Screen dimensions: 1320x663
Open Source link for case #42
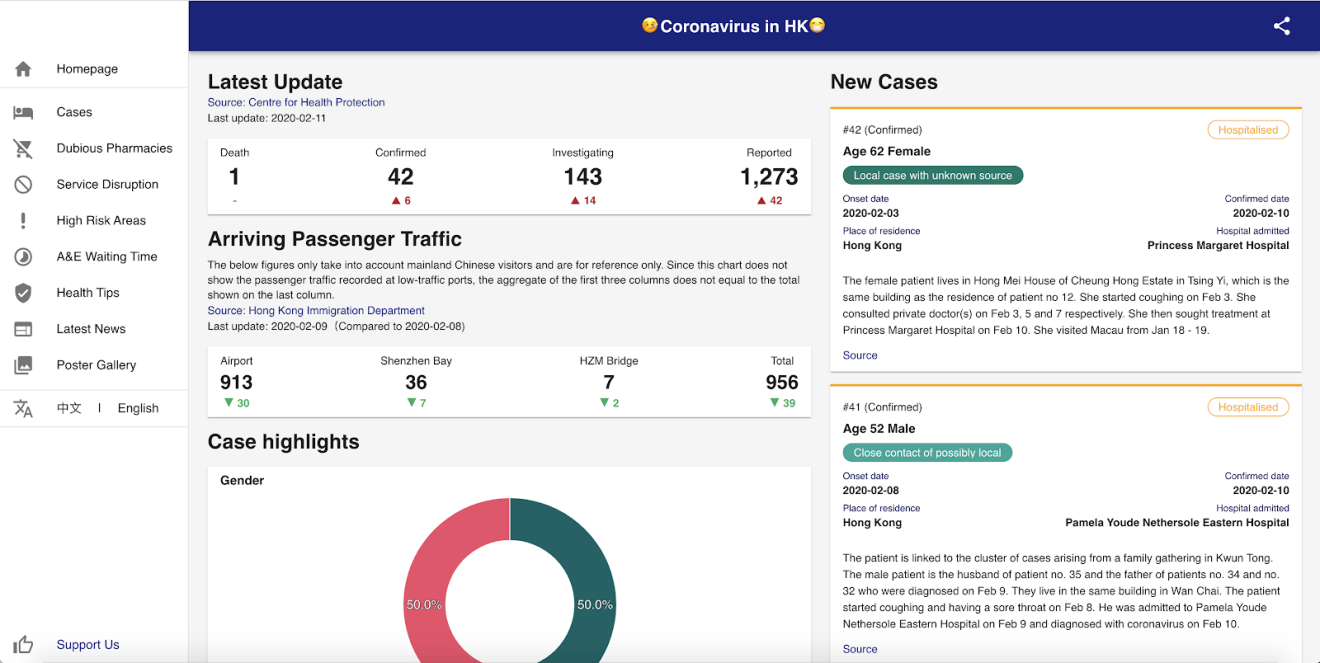(860, 355)
